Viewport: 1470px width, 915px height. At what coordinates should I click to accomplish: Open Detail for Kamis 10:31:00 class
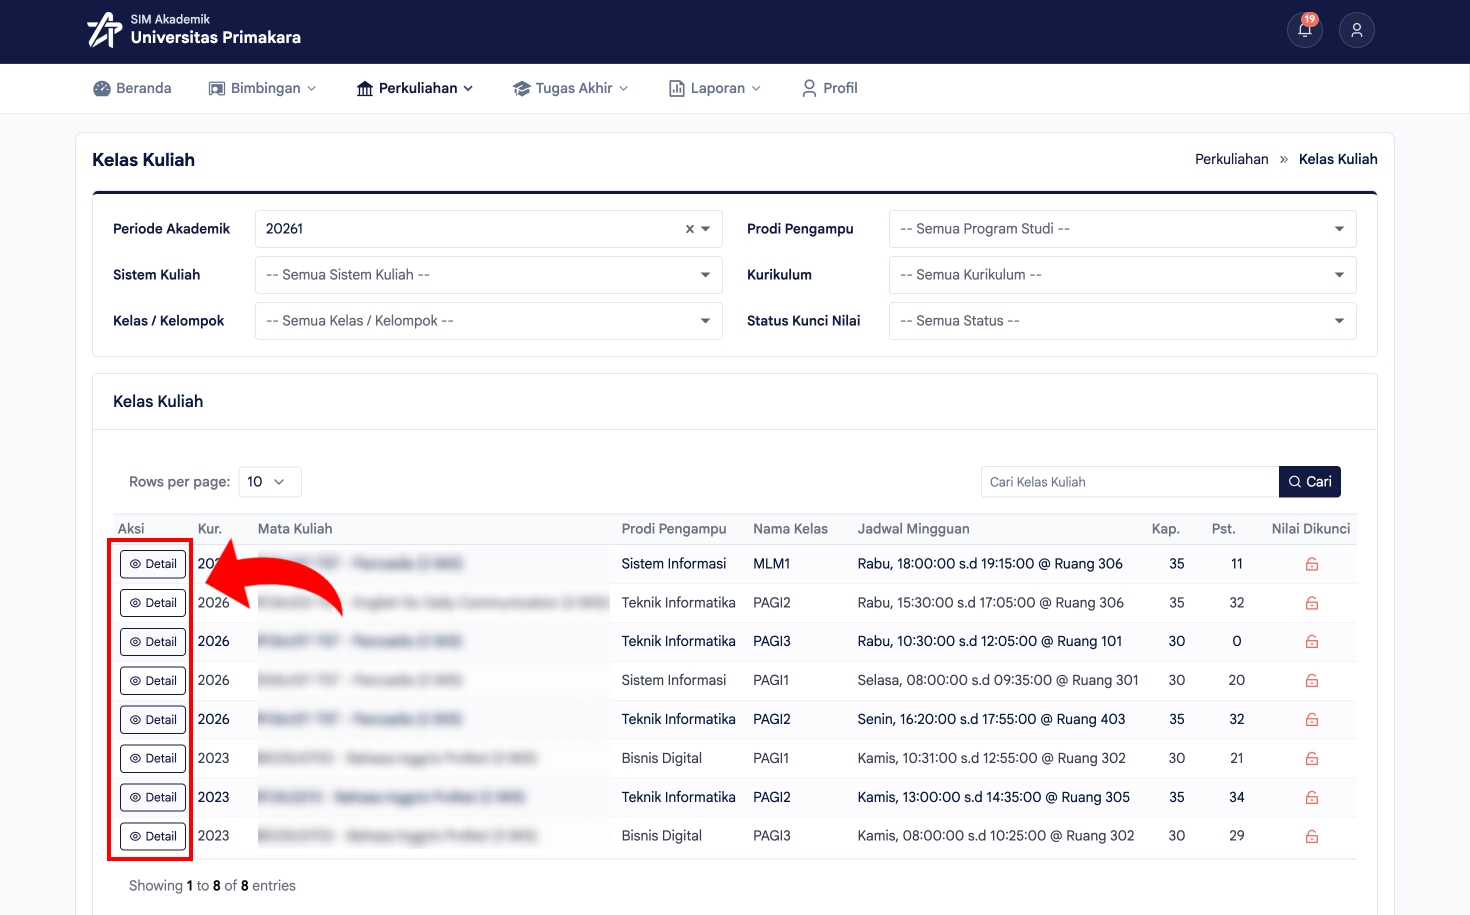[153, 759]
